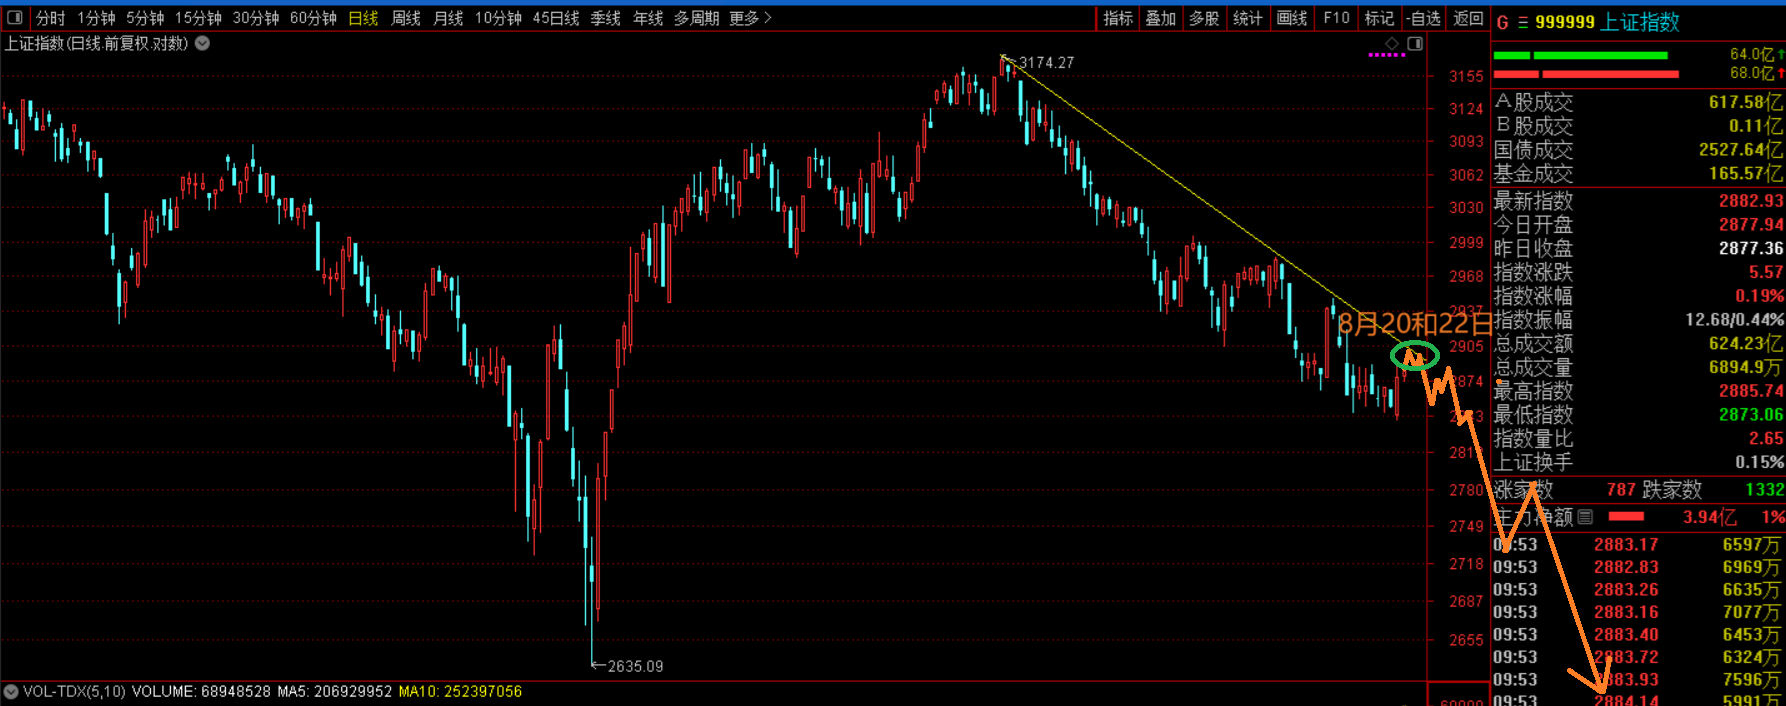Open dropdown beside 上证指数(日线.前复权.对数) title

click(202, 43)
